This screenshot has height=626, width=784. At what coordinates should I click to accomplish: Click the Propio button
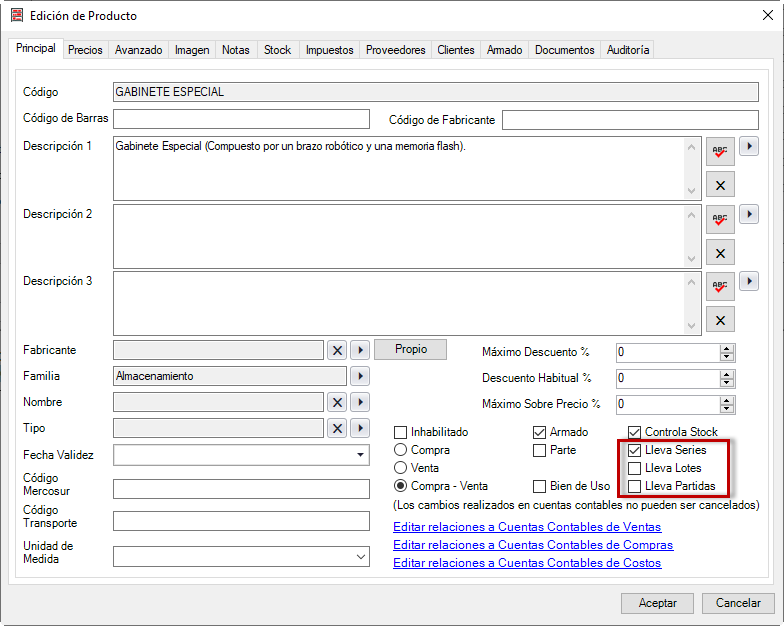[410, 349]
